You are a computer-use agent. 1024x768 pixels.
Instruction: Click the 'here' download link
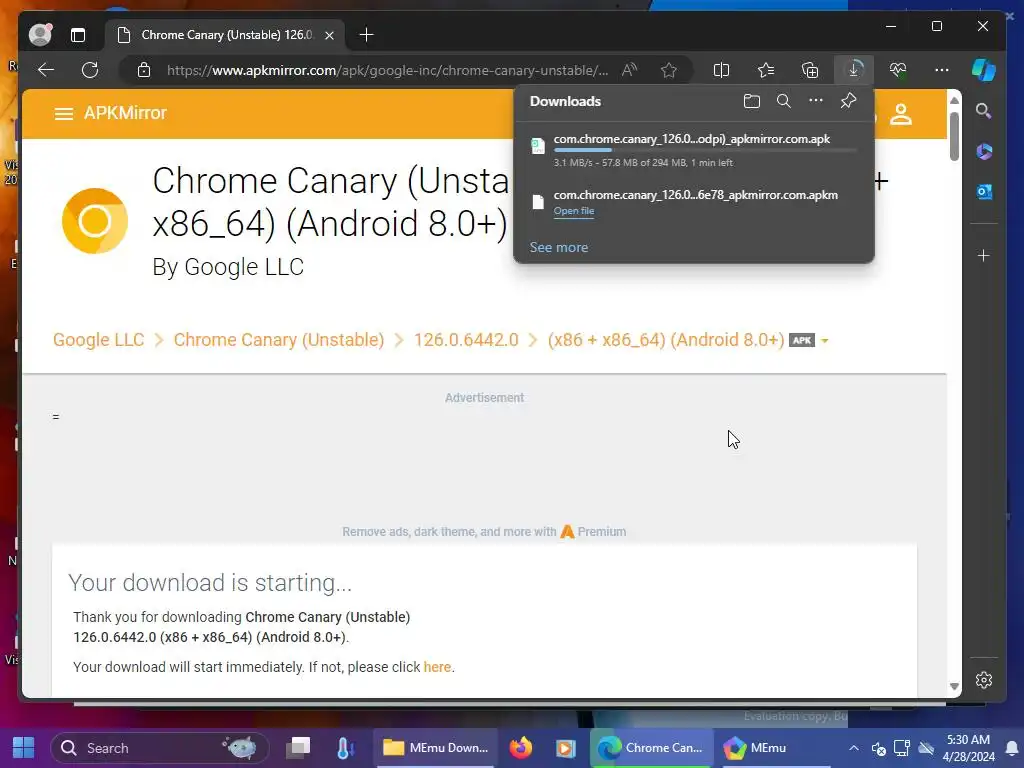point(437,667)
